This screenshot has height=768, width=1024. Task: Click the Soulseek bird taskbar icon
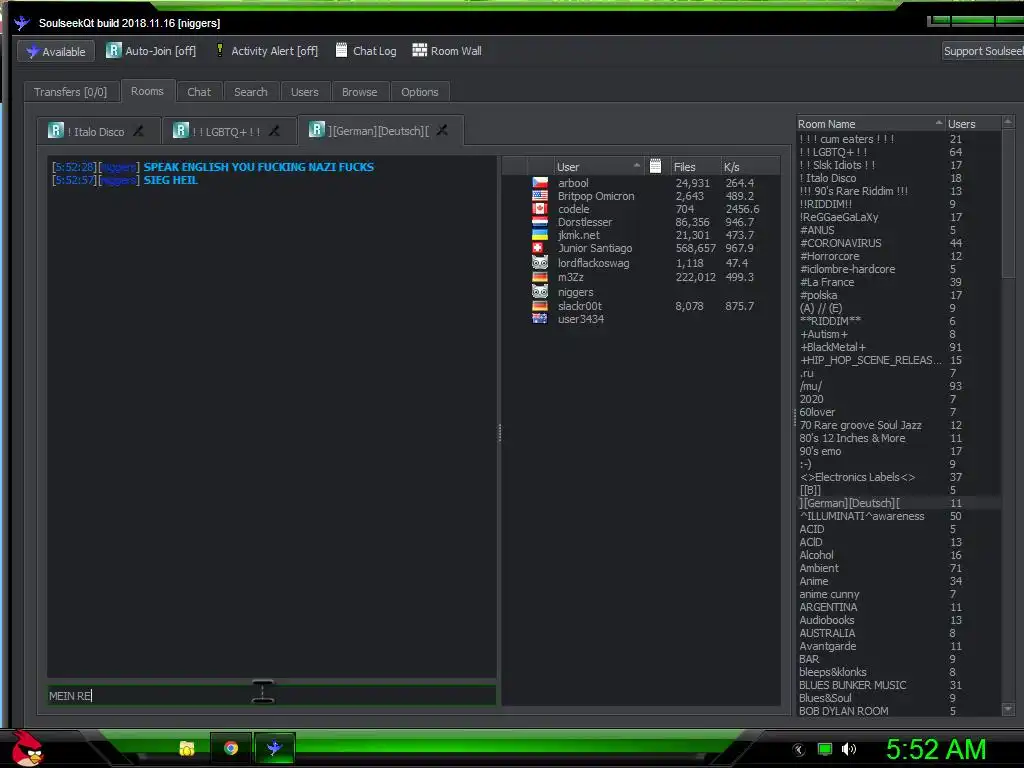[274, 747]
